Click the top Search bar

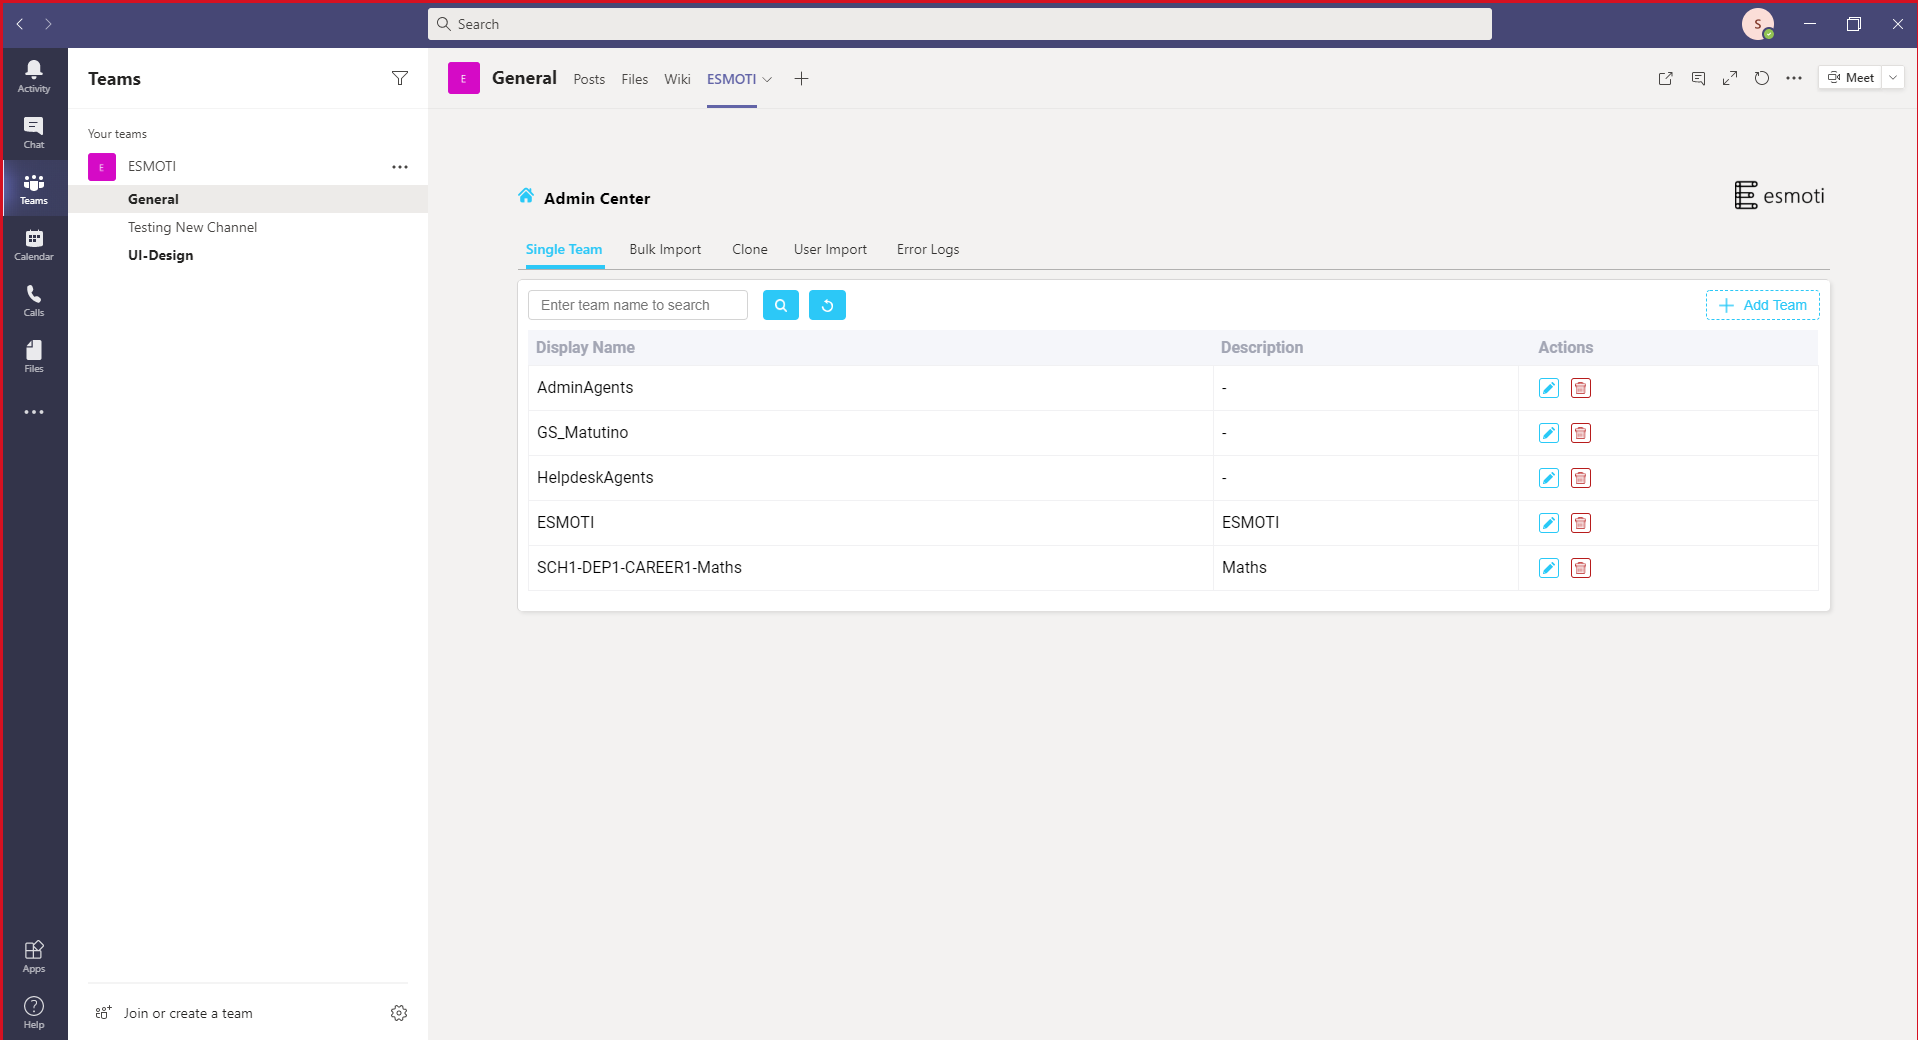[x=960, y=24]
